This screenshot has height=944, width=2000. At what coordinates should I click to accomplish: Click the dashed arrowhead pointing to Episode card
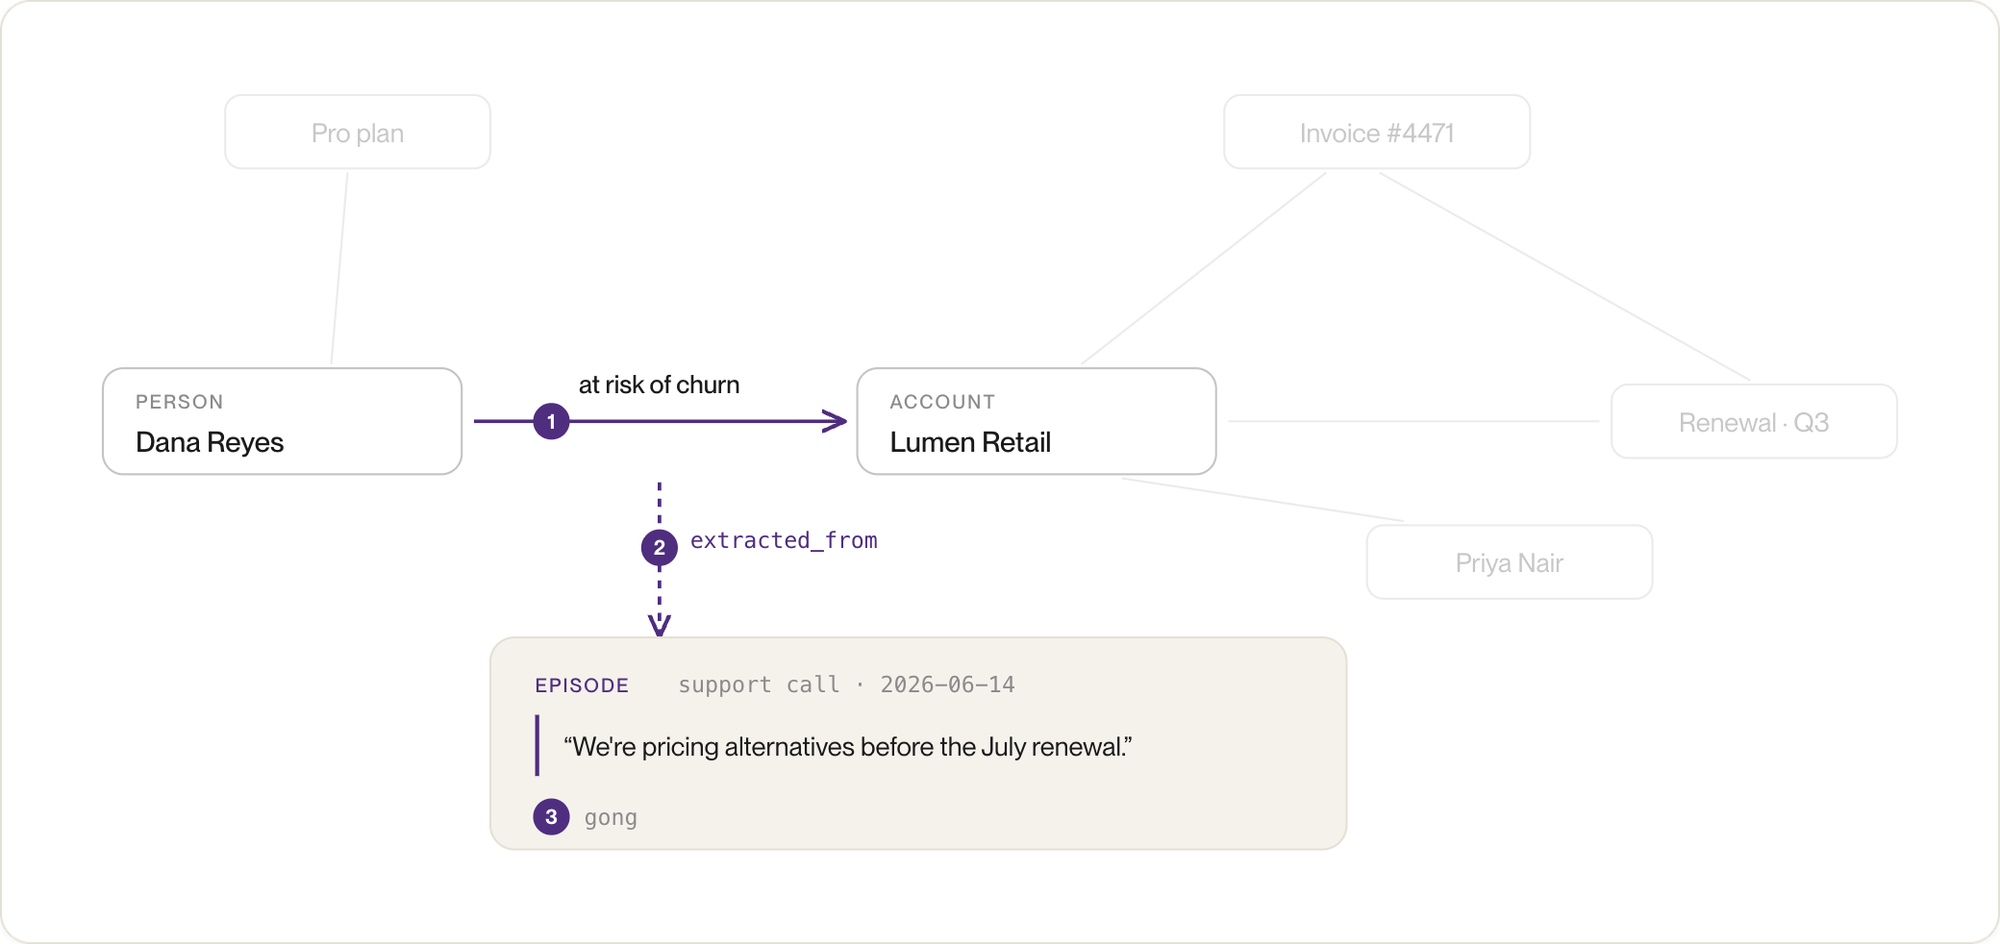click(x=659, y=625)
